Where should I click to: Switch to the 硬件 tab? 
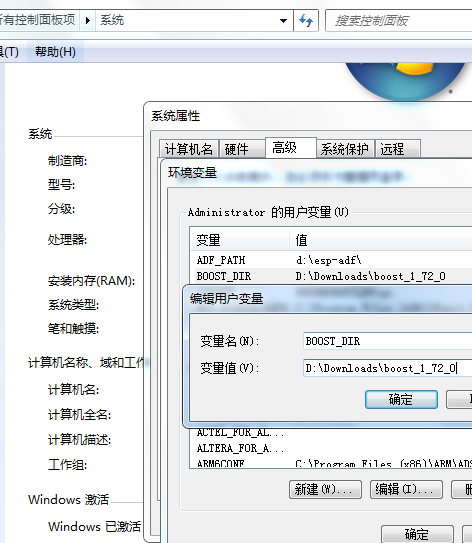pos(237,149)
